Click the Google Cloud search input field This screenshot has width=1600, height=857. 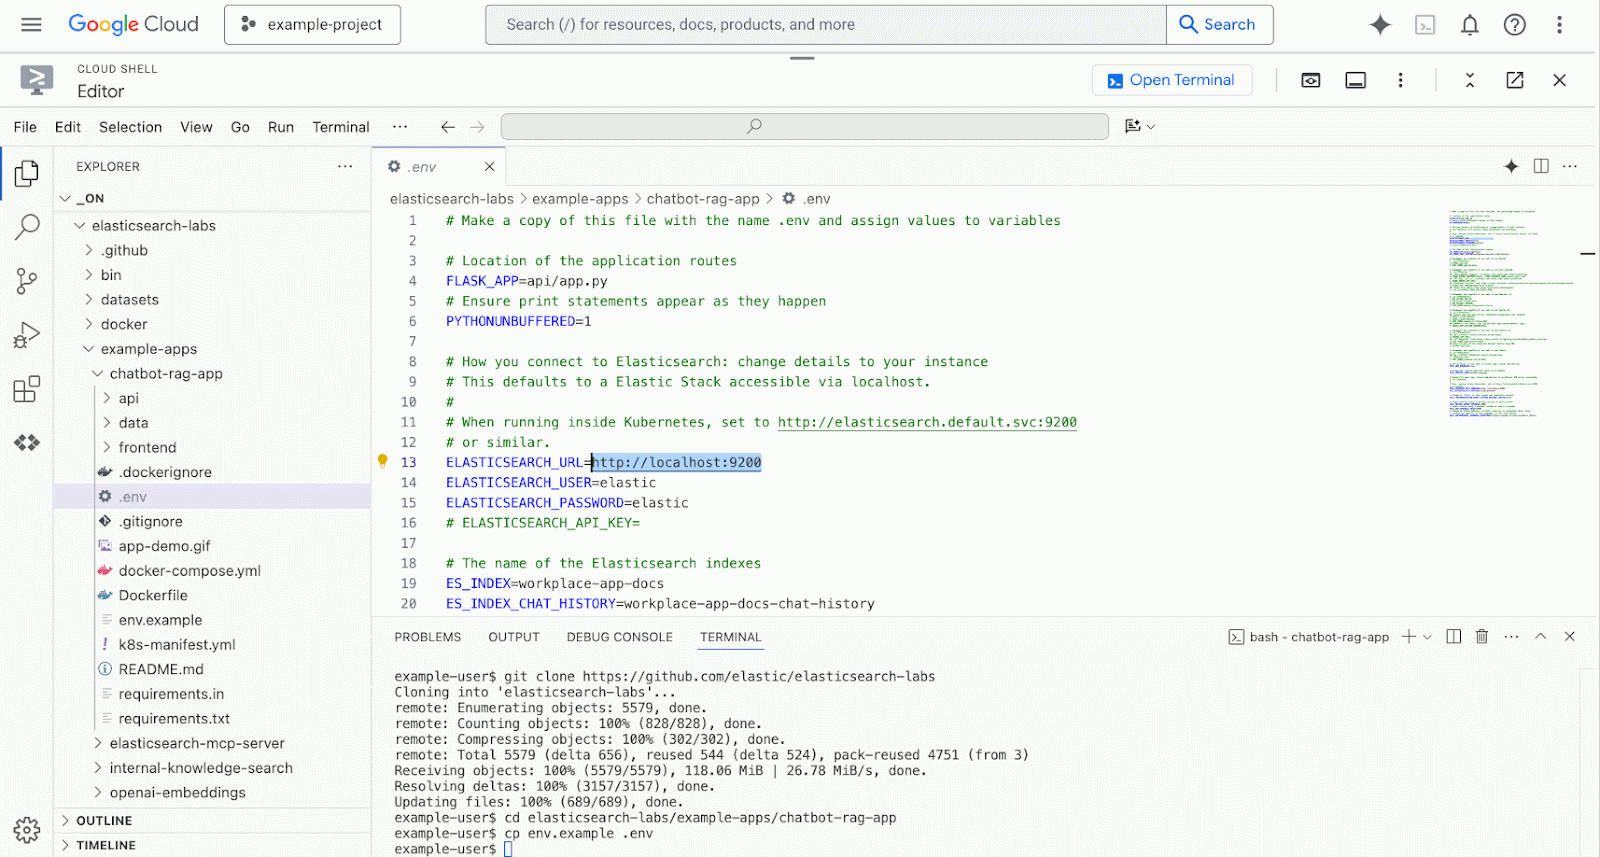click(825, 25)
